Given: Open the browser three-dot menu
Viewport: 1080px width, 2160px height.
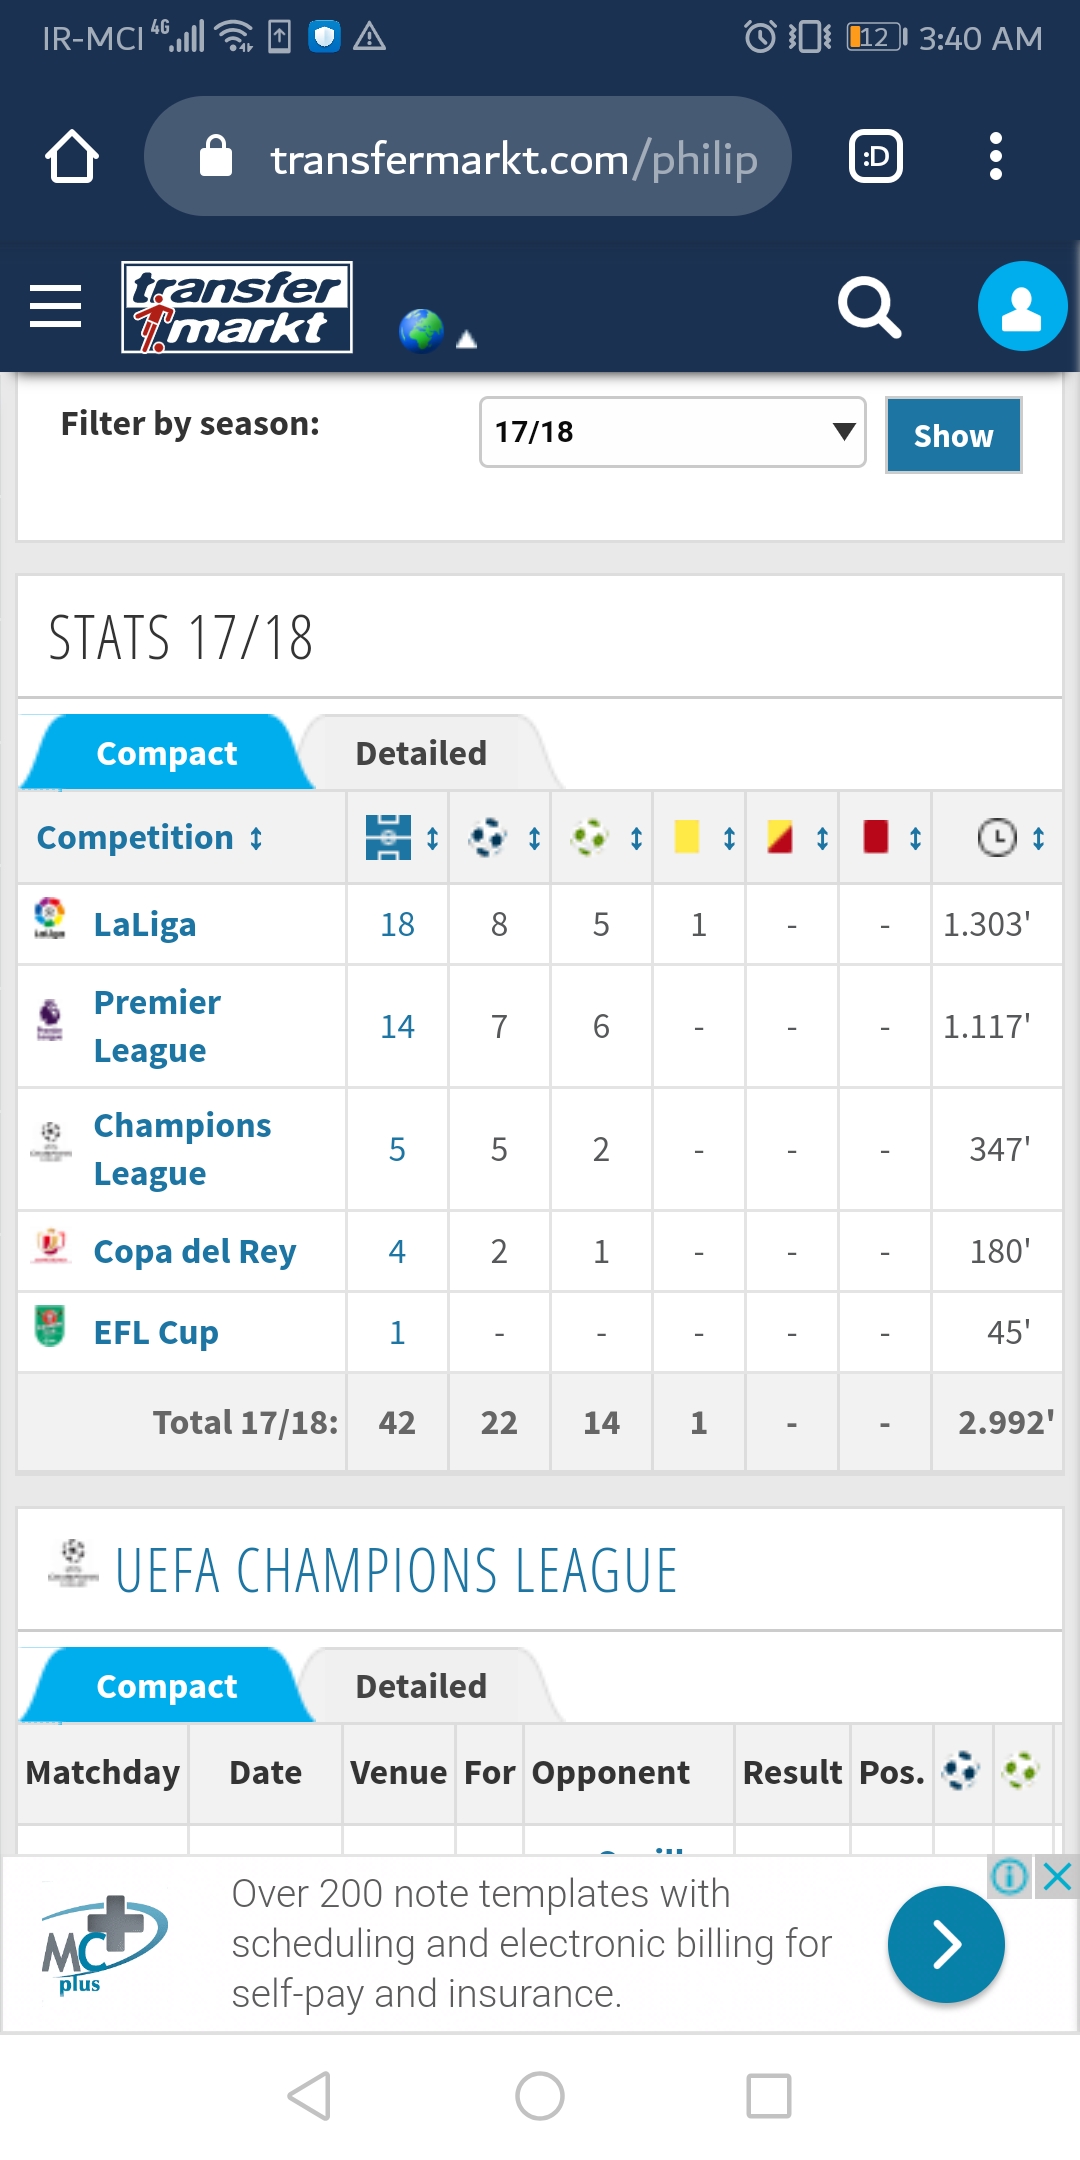Looking at the screenshot, I should [x=995, y=156].
